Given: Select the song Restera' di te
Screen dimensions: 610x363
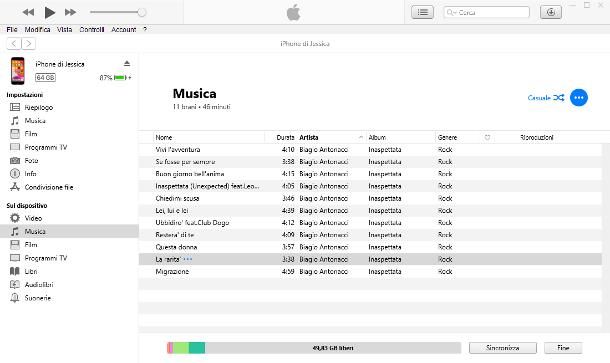Looking at the screenshot, I should coord(370,235).
